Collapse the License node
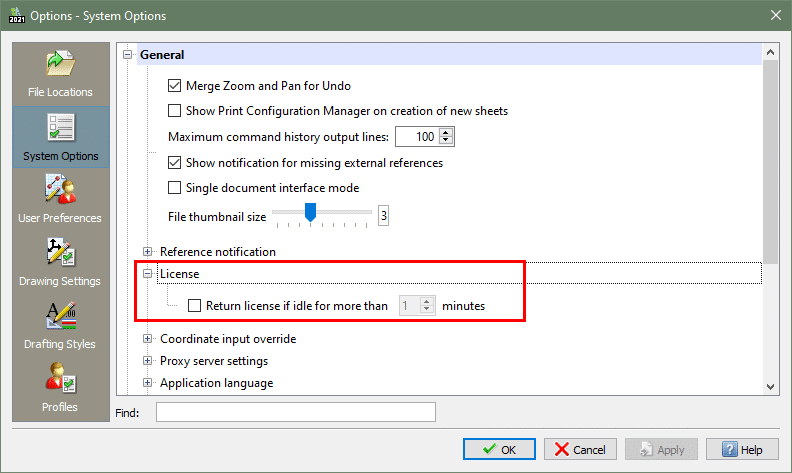 (x=147, y=274)
